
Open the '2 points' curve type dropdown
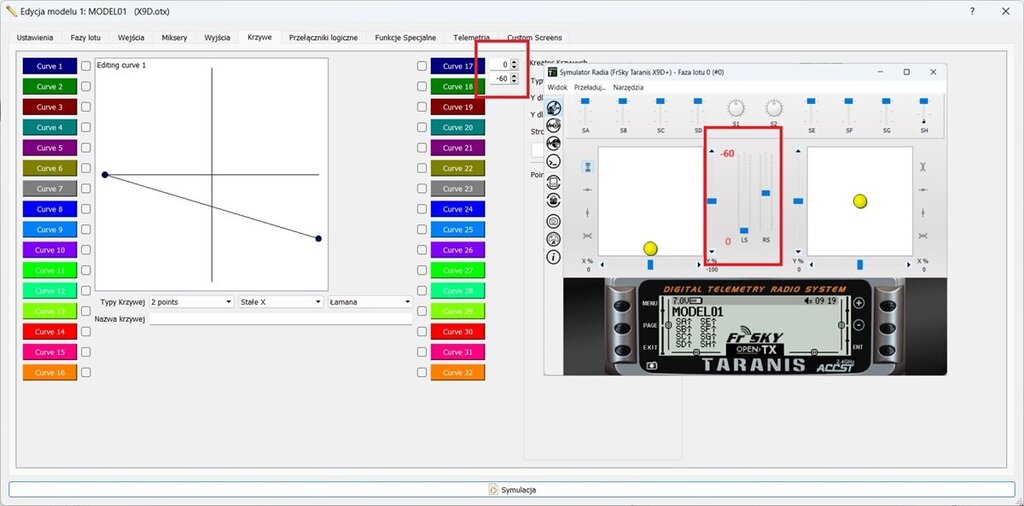190,301
